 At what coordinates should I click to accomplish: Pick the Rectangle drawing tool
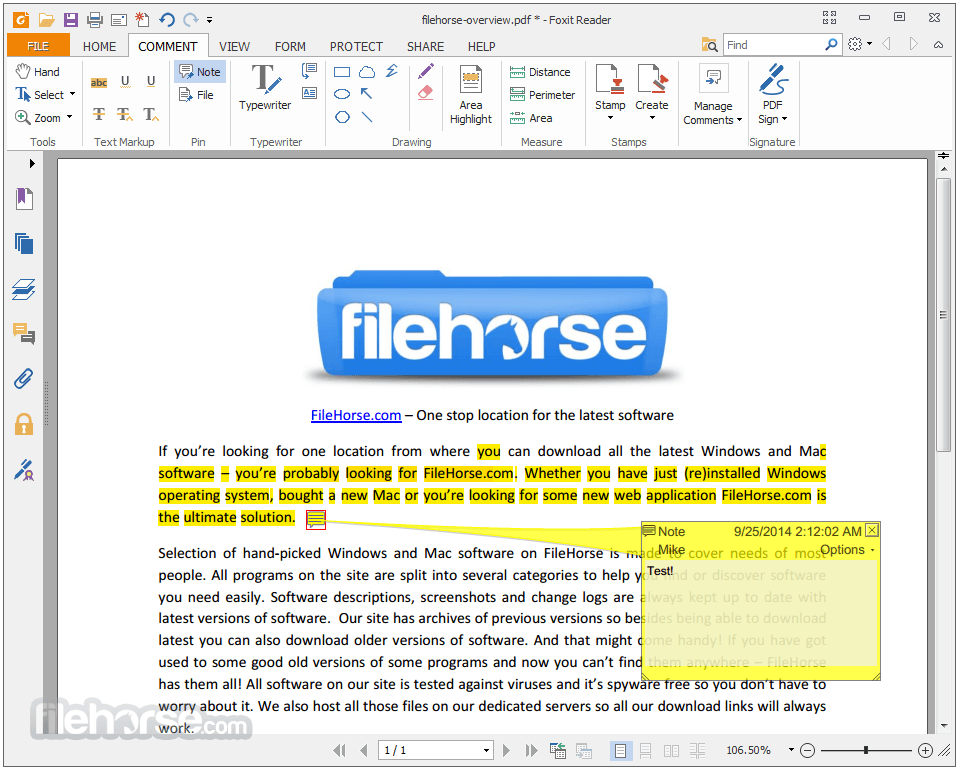coord(342,72)
